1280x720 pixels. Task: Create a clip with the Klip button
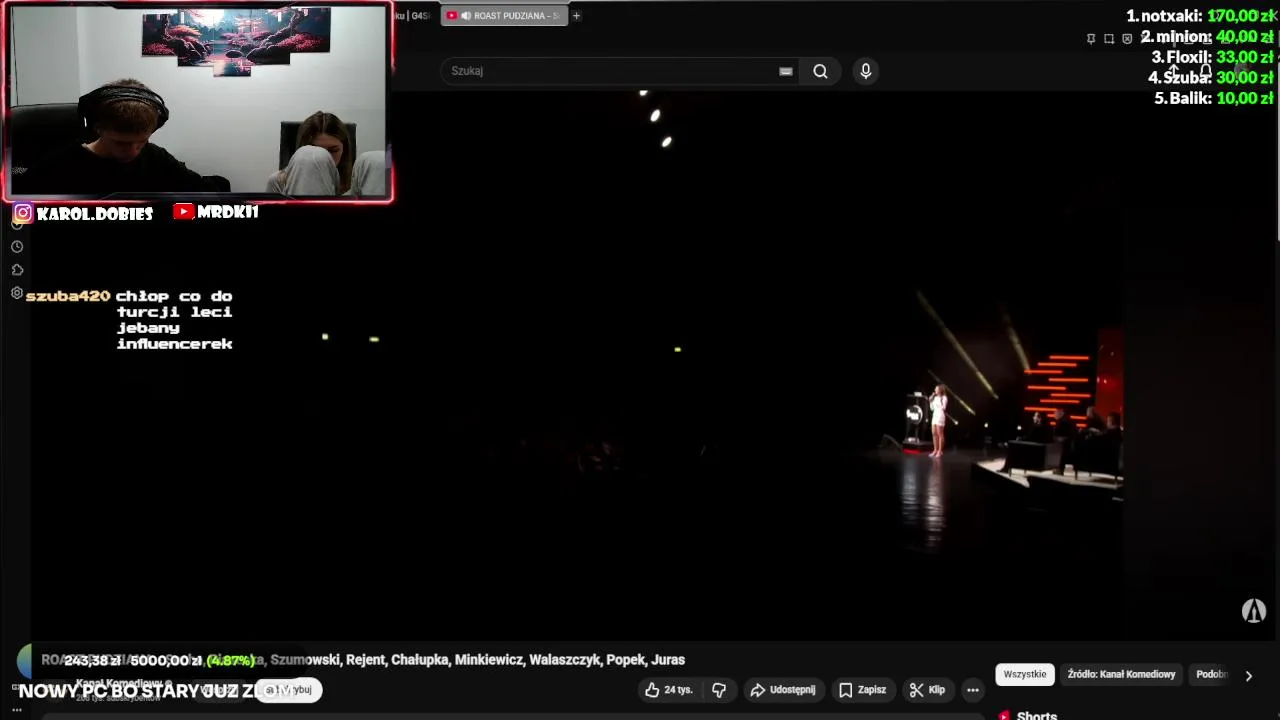tap(927, 690)
